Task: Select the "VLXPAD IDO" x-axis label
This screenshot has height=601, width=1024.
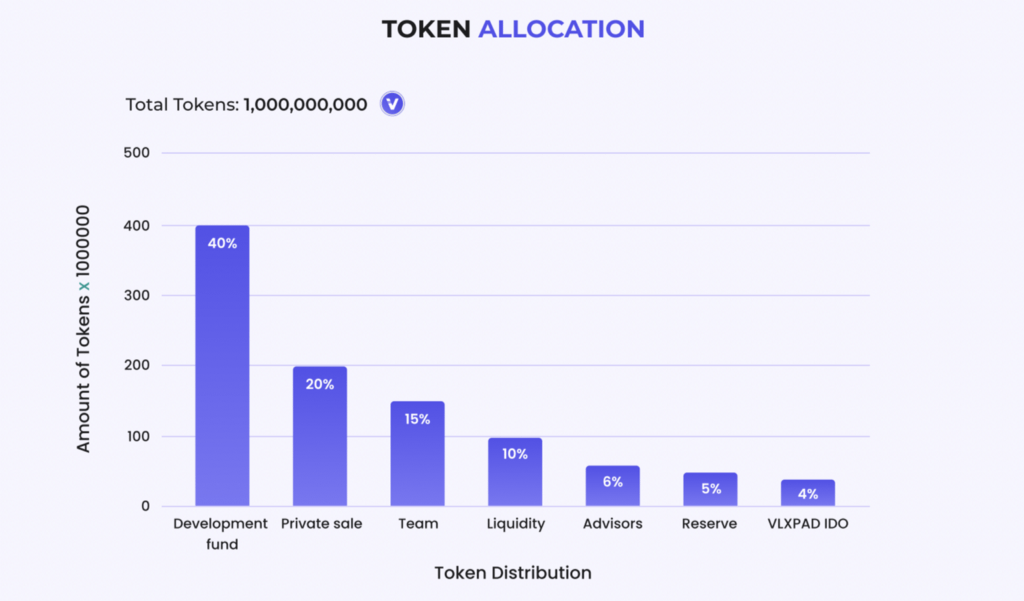Action: tap(808, 523)
